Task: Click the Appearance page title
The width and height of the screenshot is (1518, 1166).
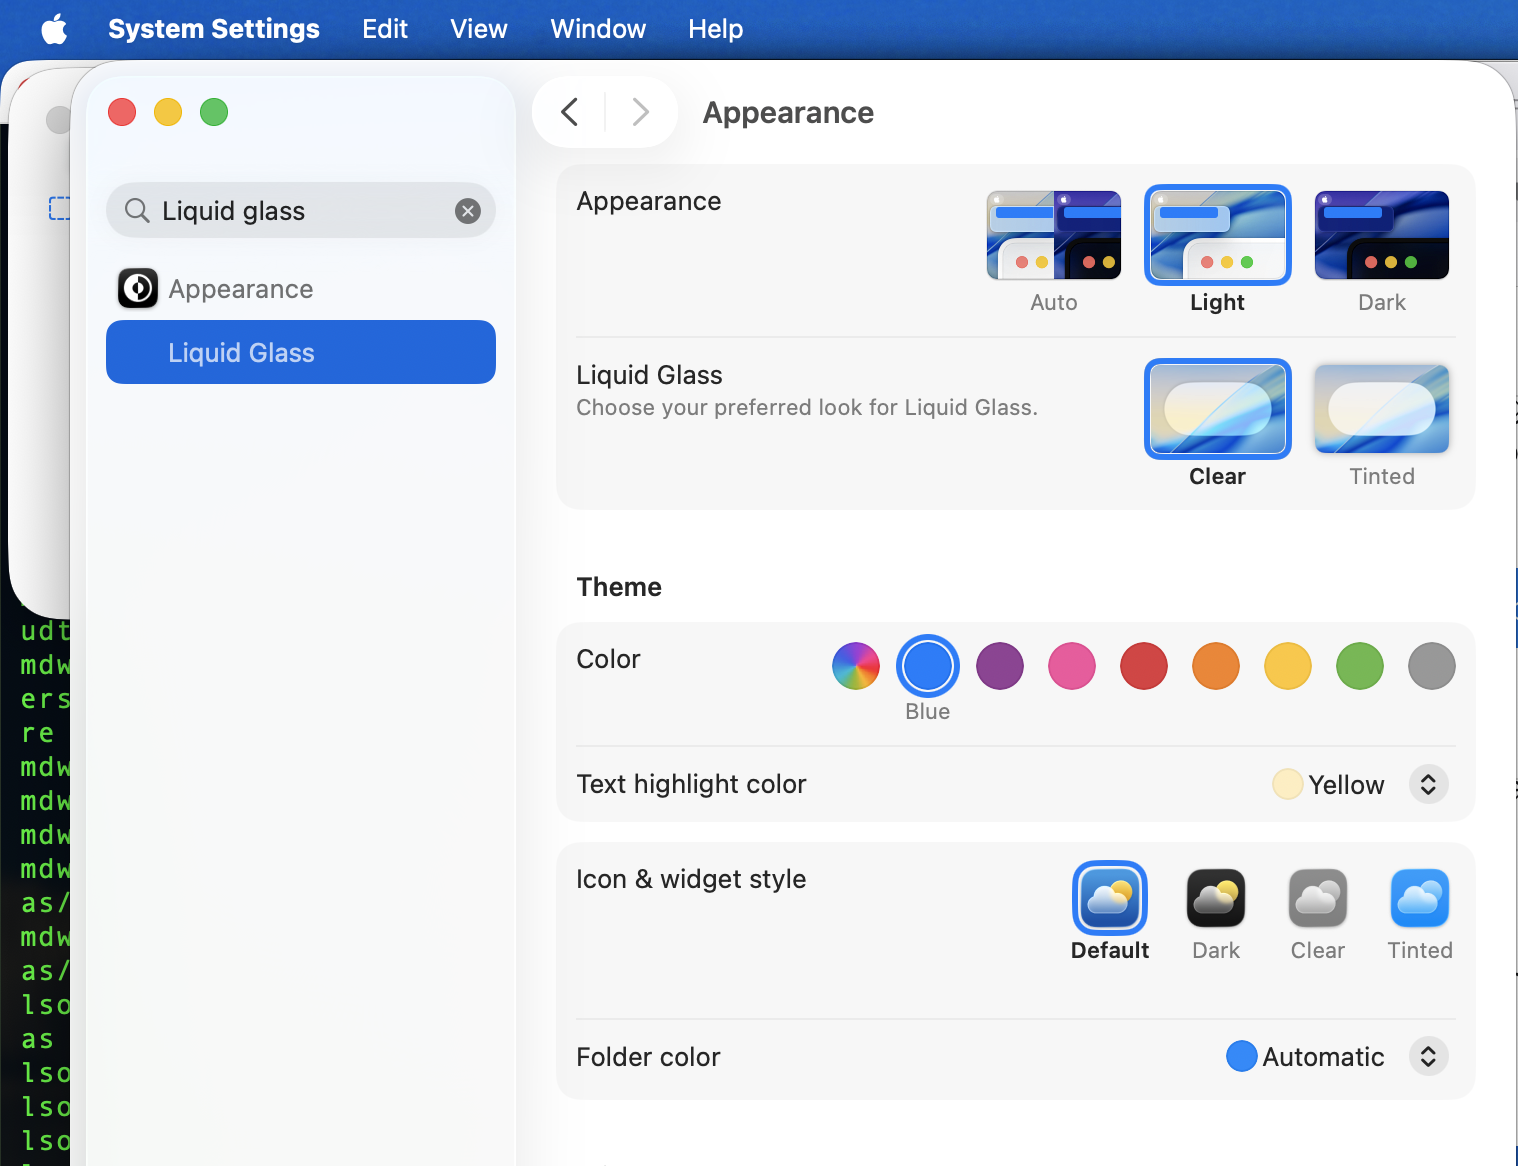Action: coord(788,113)
